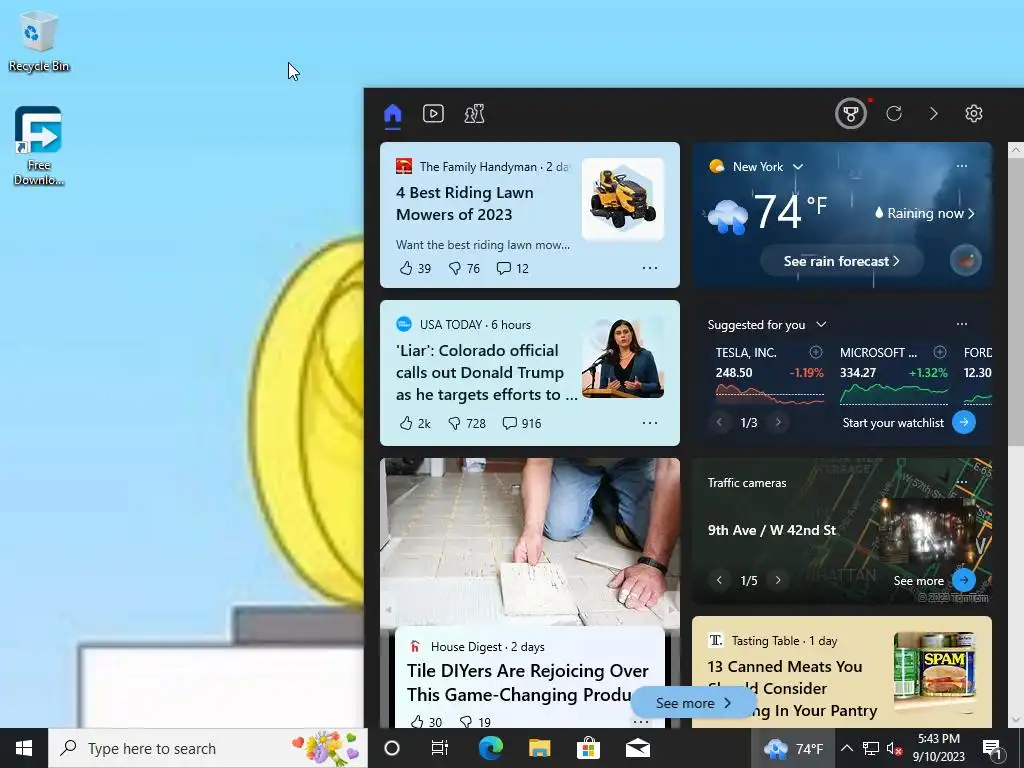Open the 4 Best Riding Lawn Mowers headline
The width and height of the screenshot is (1024, 768).
[x=464, y=203]
